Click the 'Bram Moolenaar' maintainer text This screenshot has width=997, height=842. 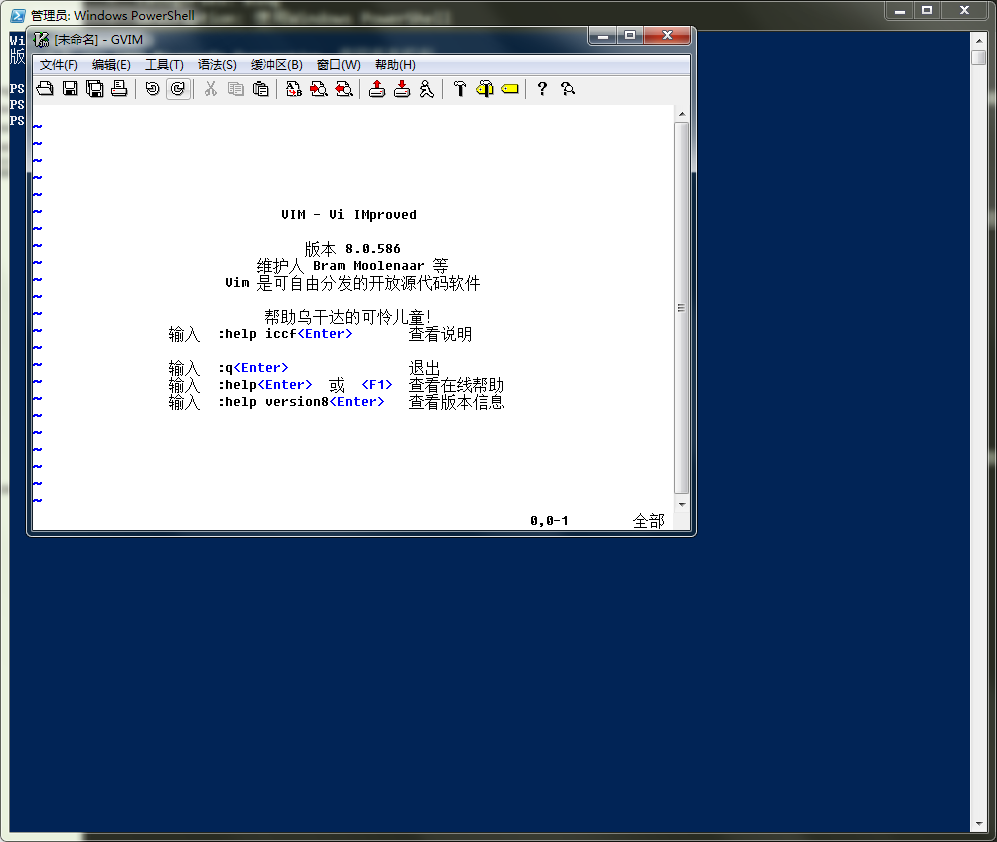(369, 266)
